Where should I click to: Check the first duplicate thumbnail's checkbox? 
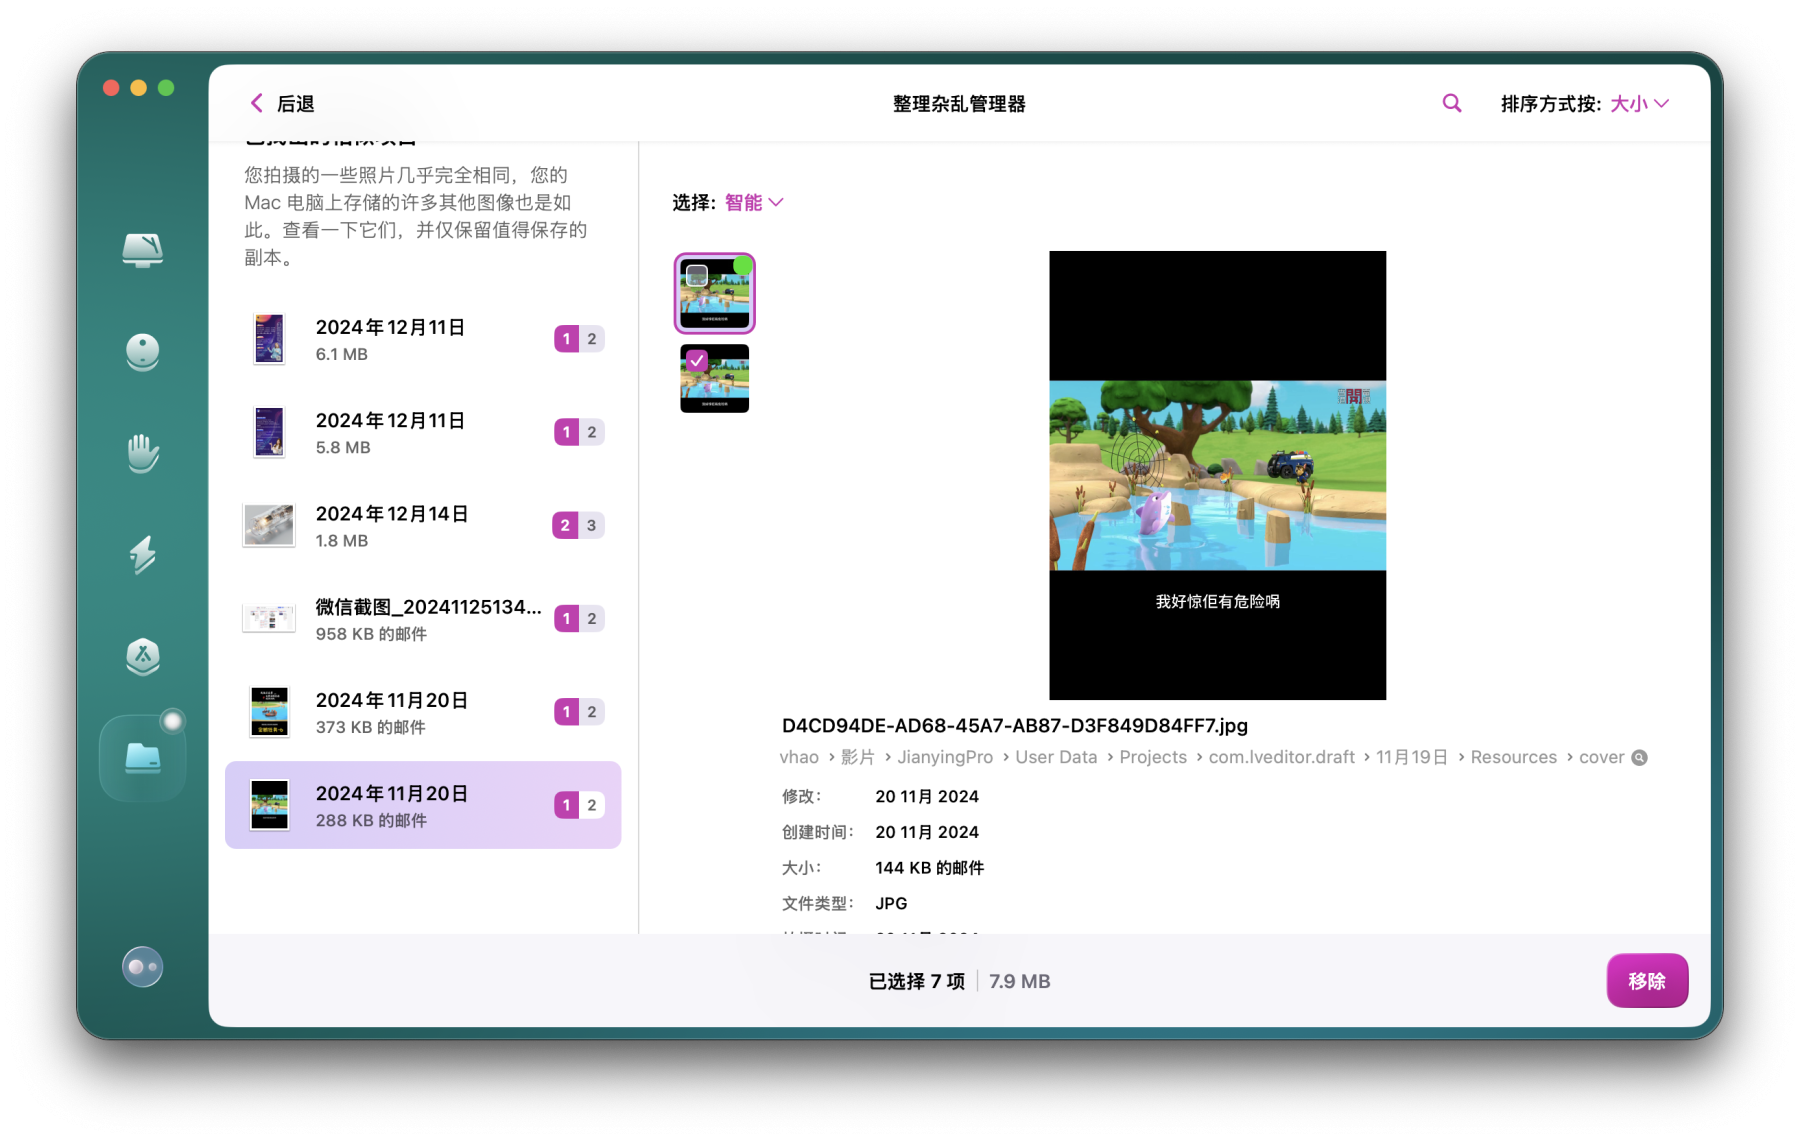coord(697,275)
